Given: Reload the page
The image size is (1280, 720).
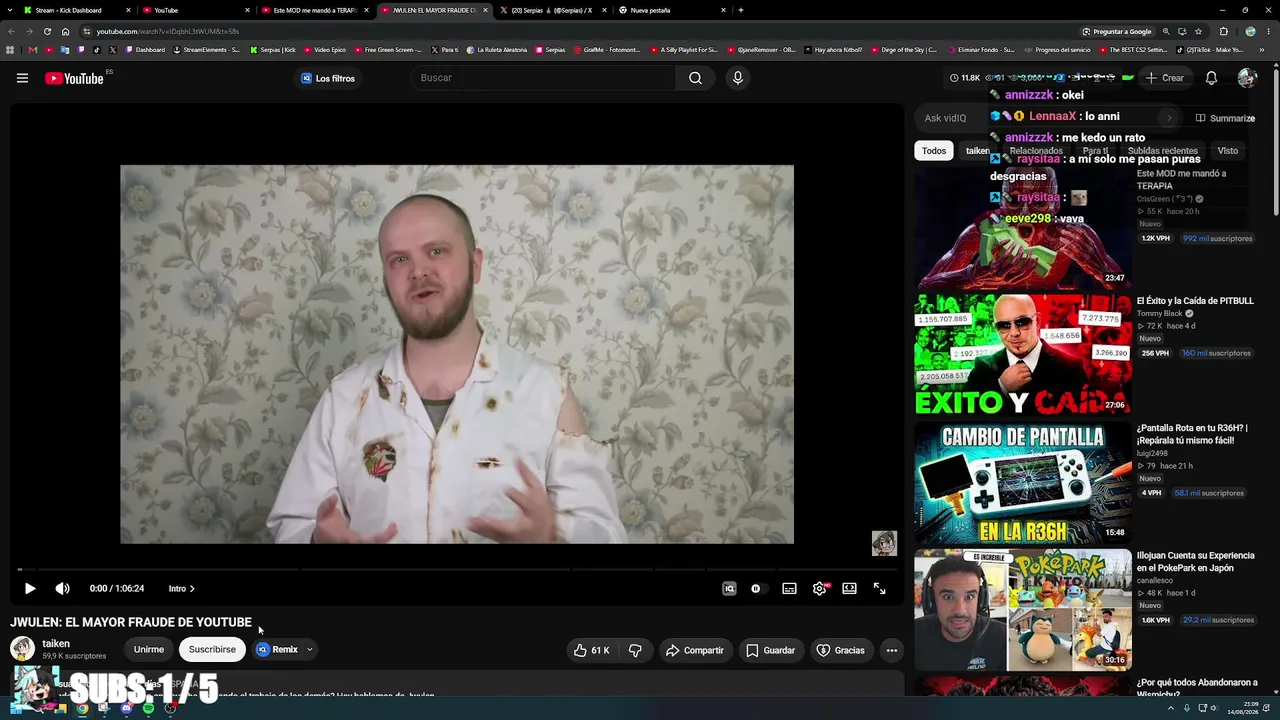Looking at the screenshot, I should tap(47, 31).
